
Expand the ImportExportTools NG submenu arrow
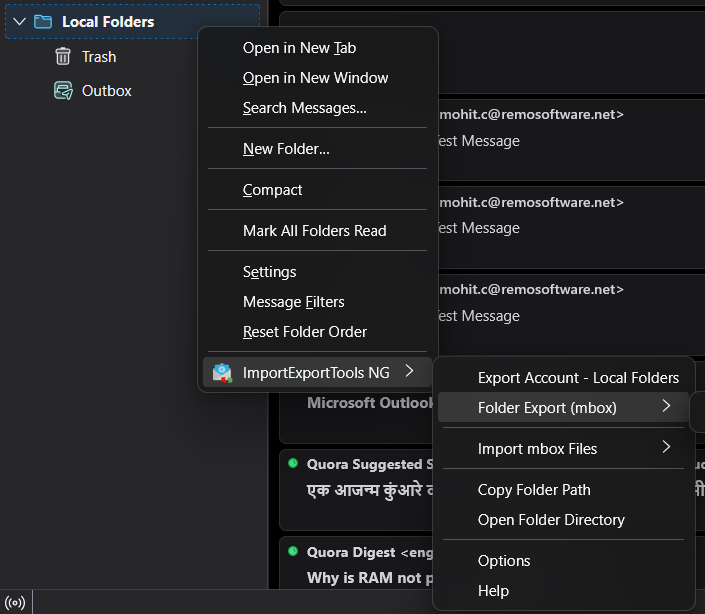409,371
